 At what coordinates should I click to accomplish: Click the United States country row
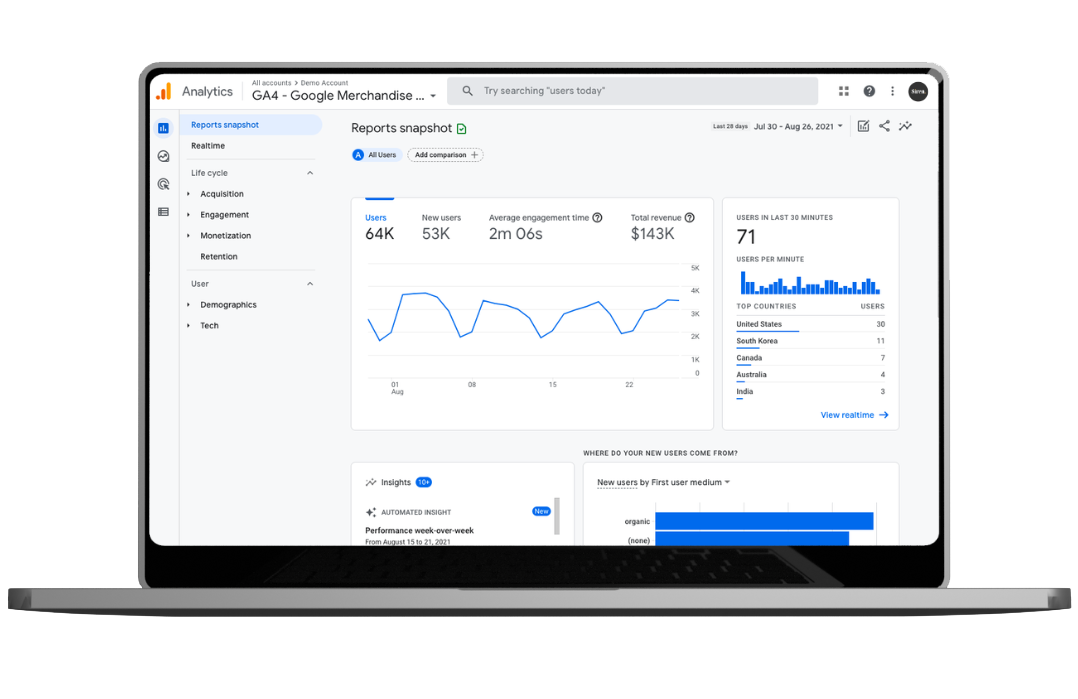811,324
